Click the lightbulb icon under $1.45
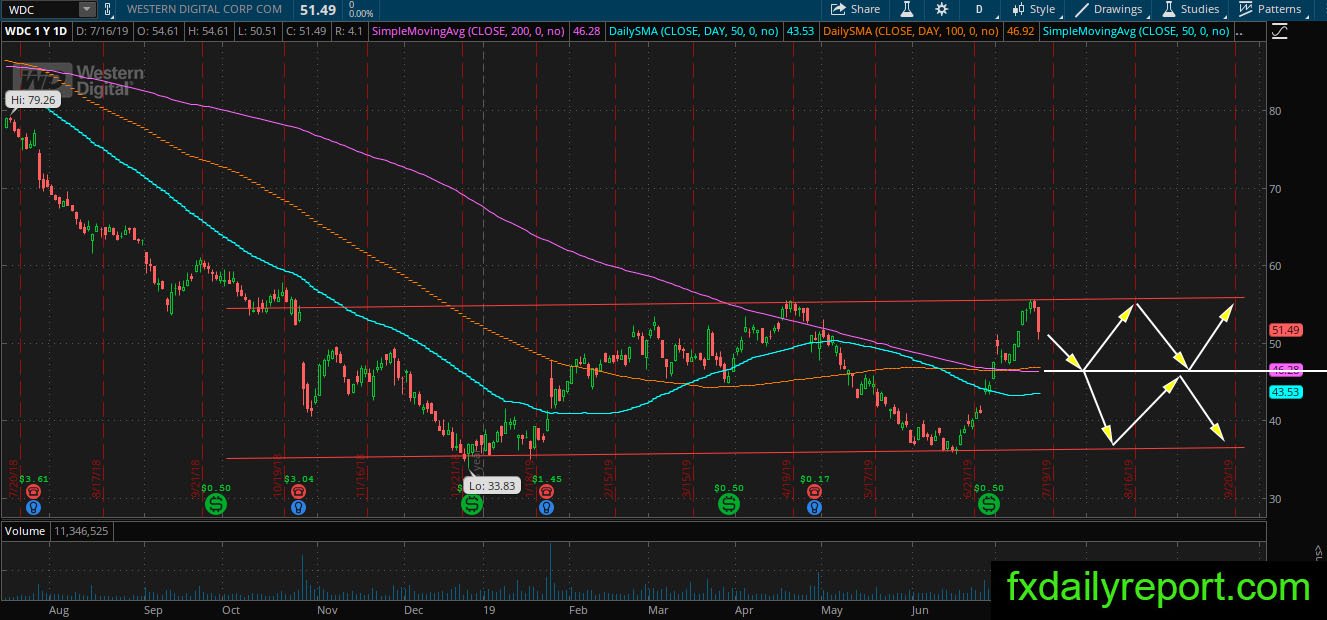Screen dimensions: 1327x620 click(546, 508)
